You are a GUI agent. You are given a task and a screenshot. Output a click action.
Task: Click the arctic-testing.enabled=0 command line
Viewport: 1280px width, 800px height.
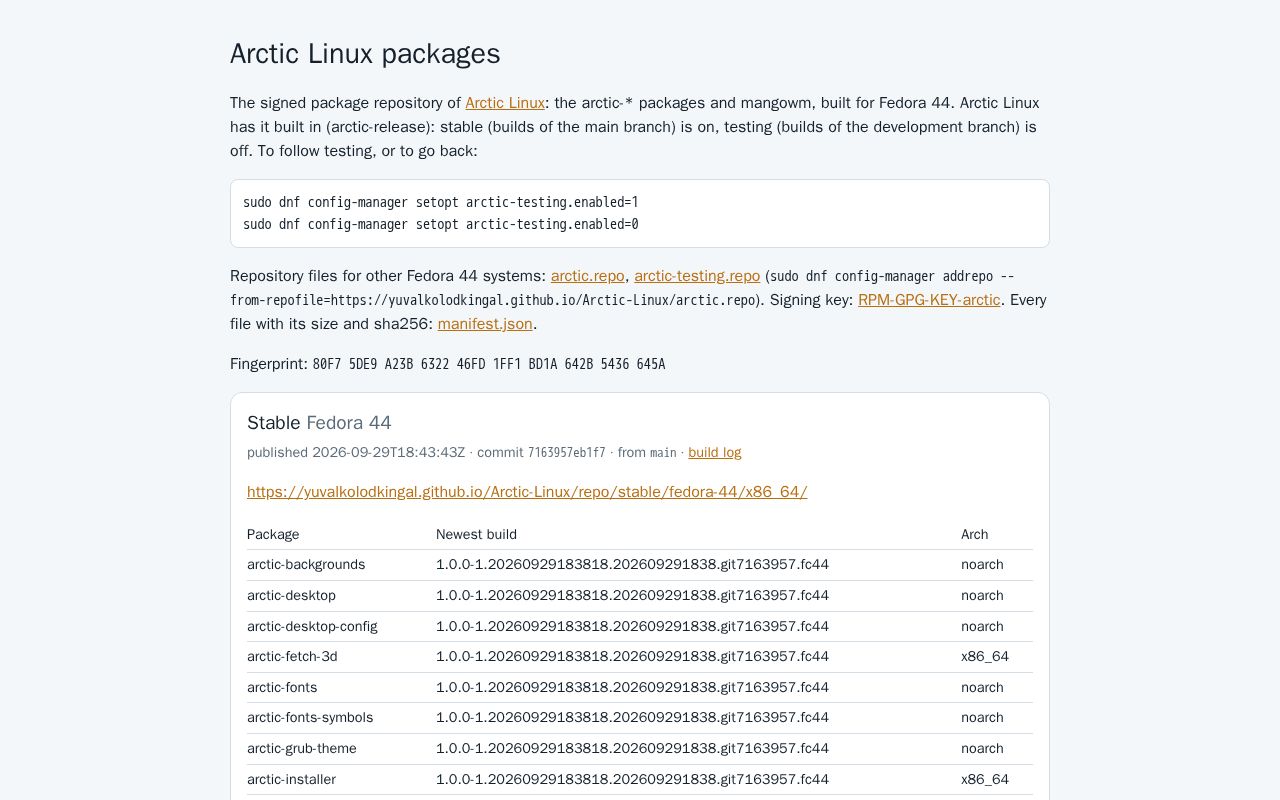tap(441, 224)
